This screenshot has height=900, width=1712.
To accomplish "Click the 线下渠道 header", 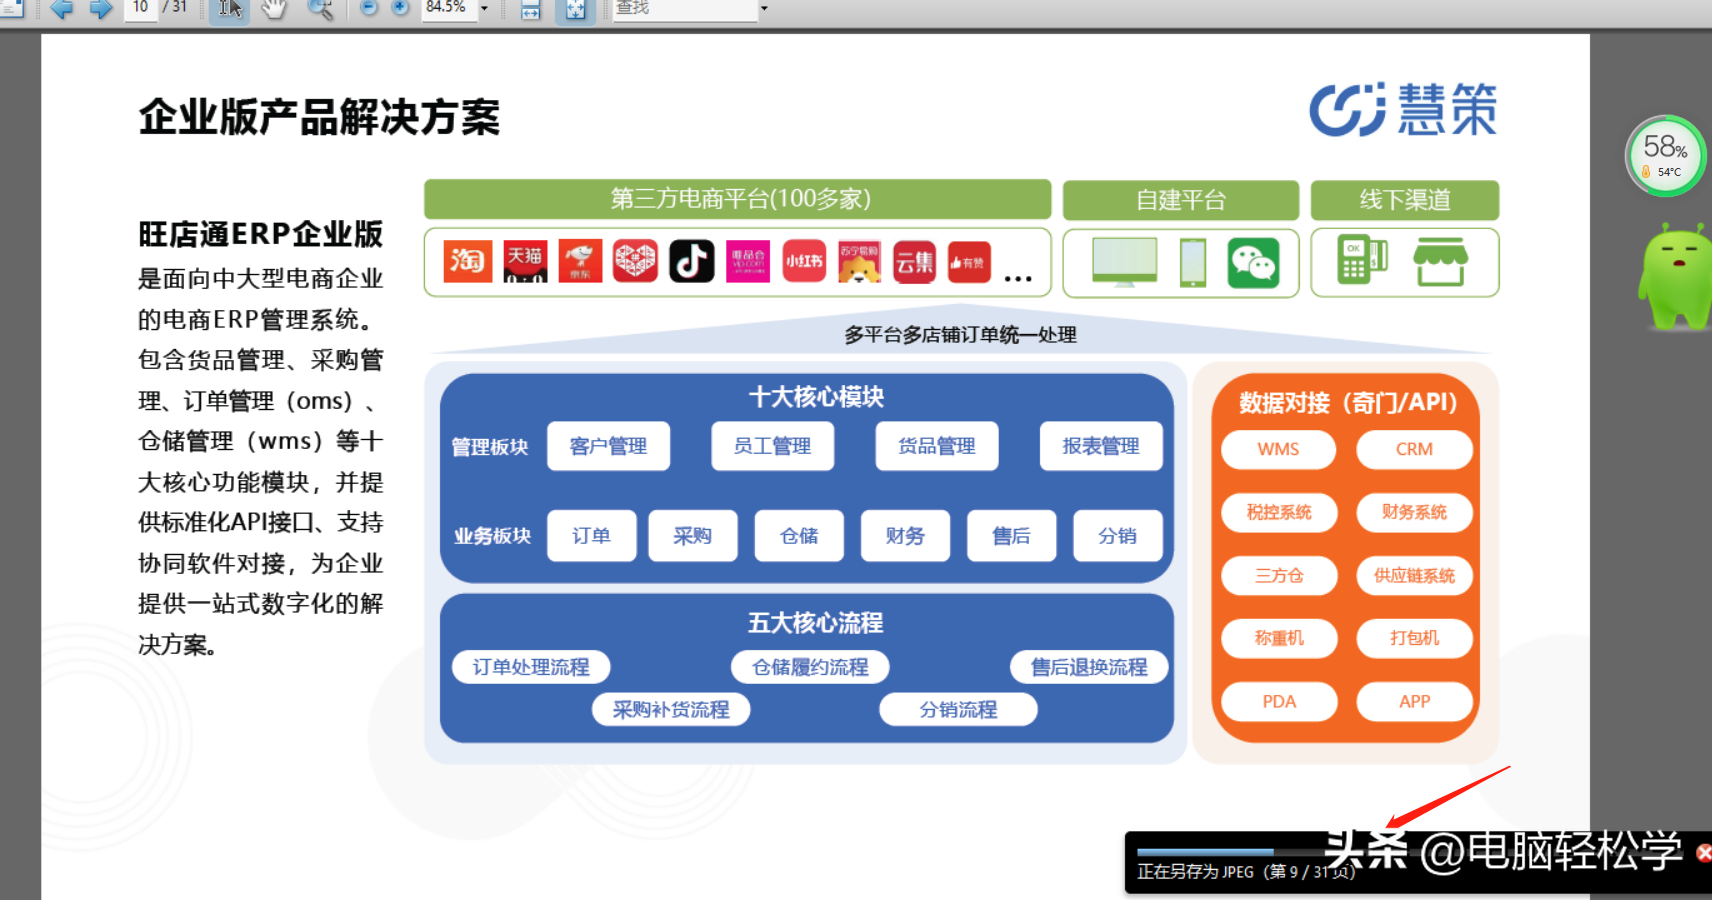I will tap(1405, 200).
